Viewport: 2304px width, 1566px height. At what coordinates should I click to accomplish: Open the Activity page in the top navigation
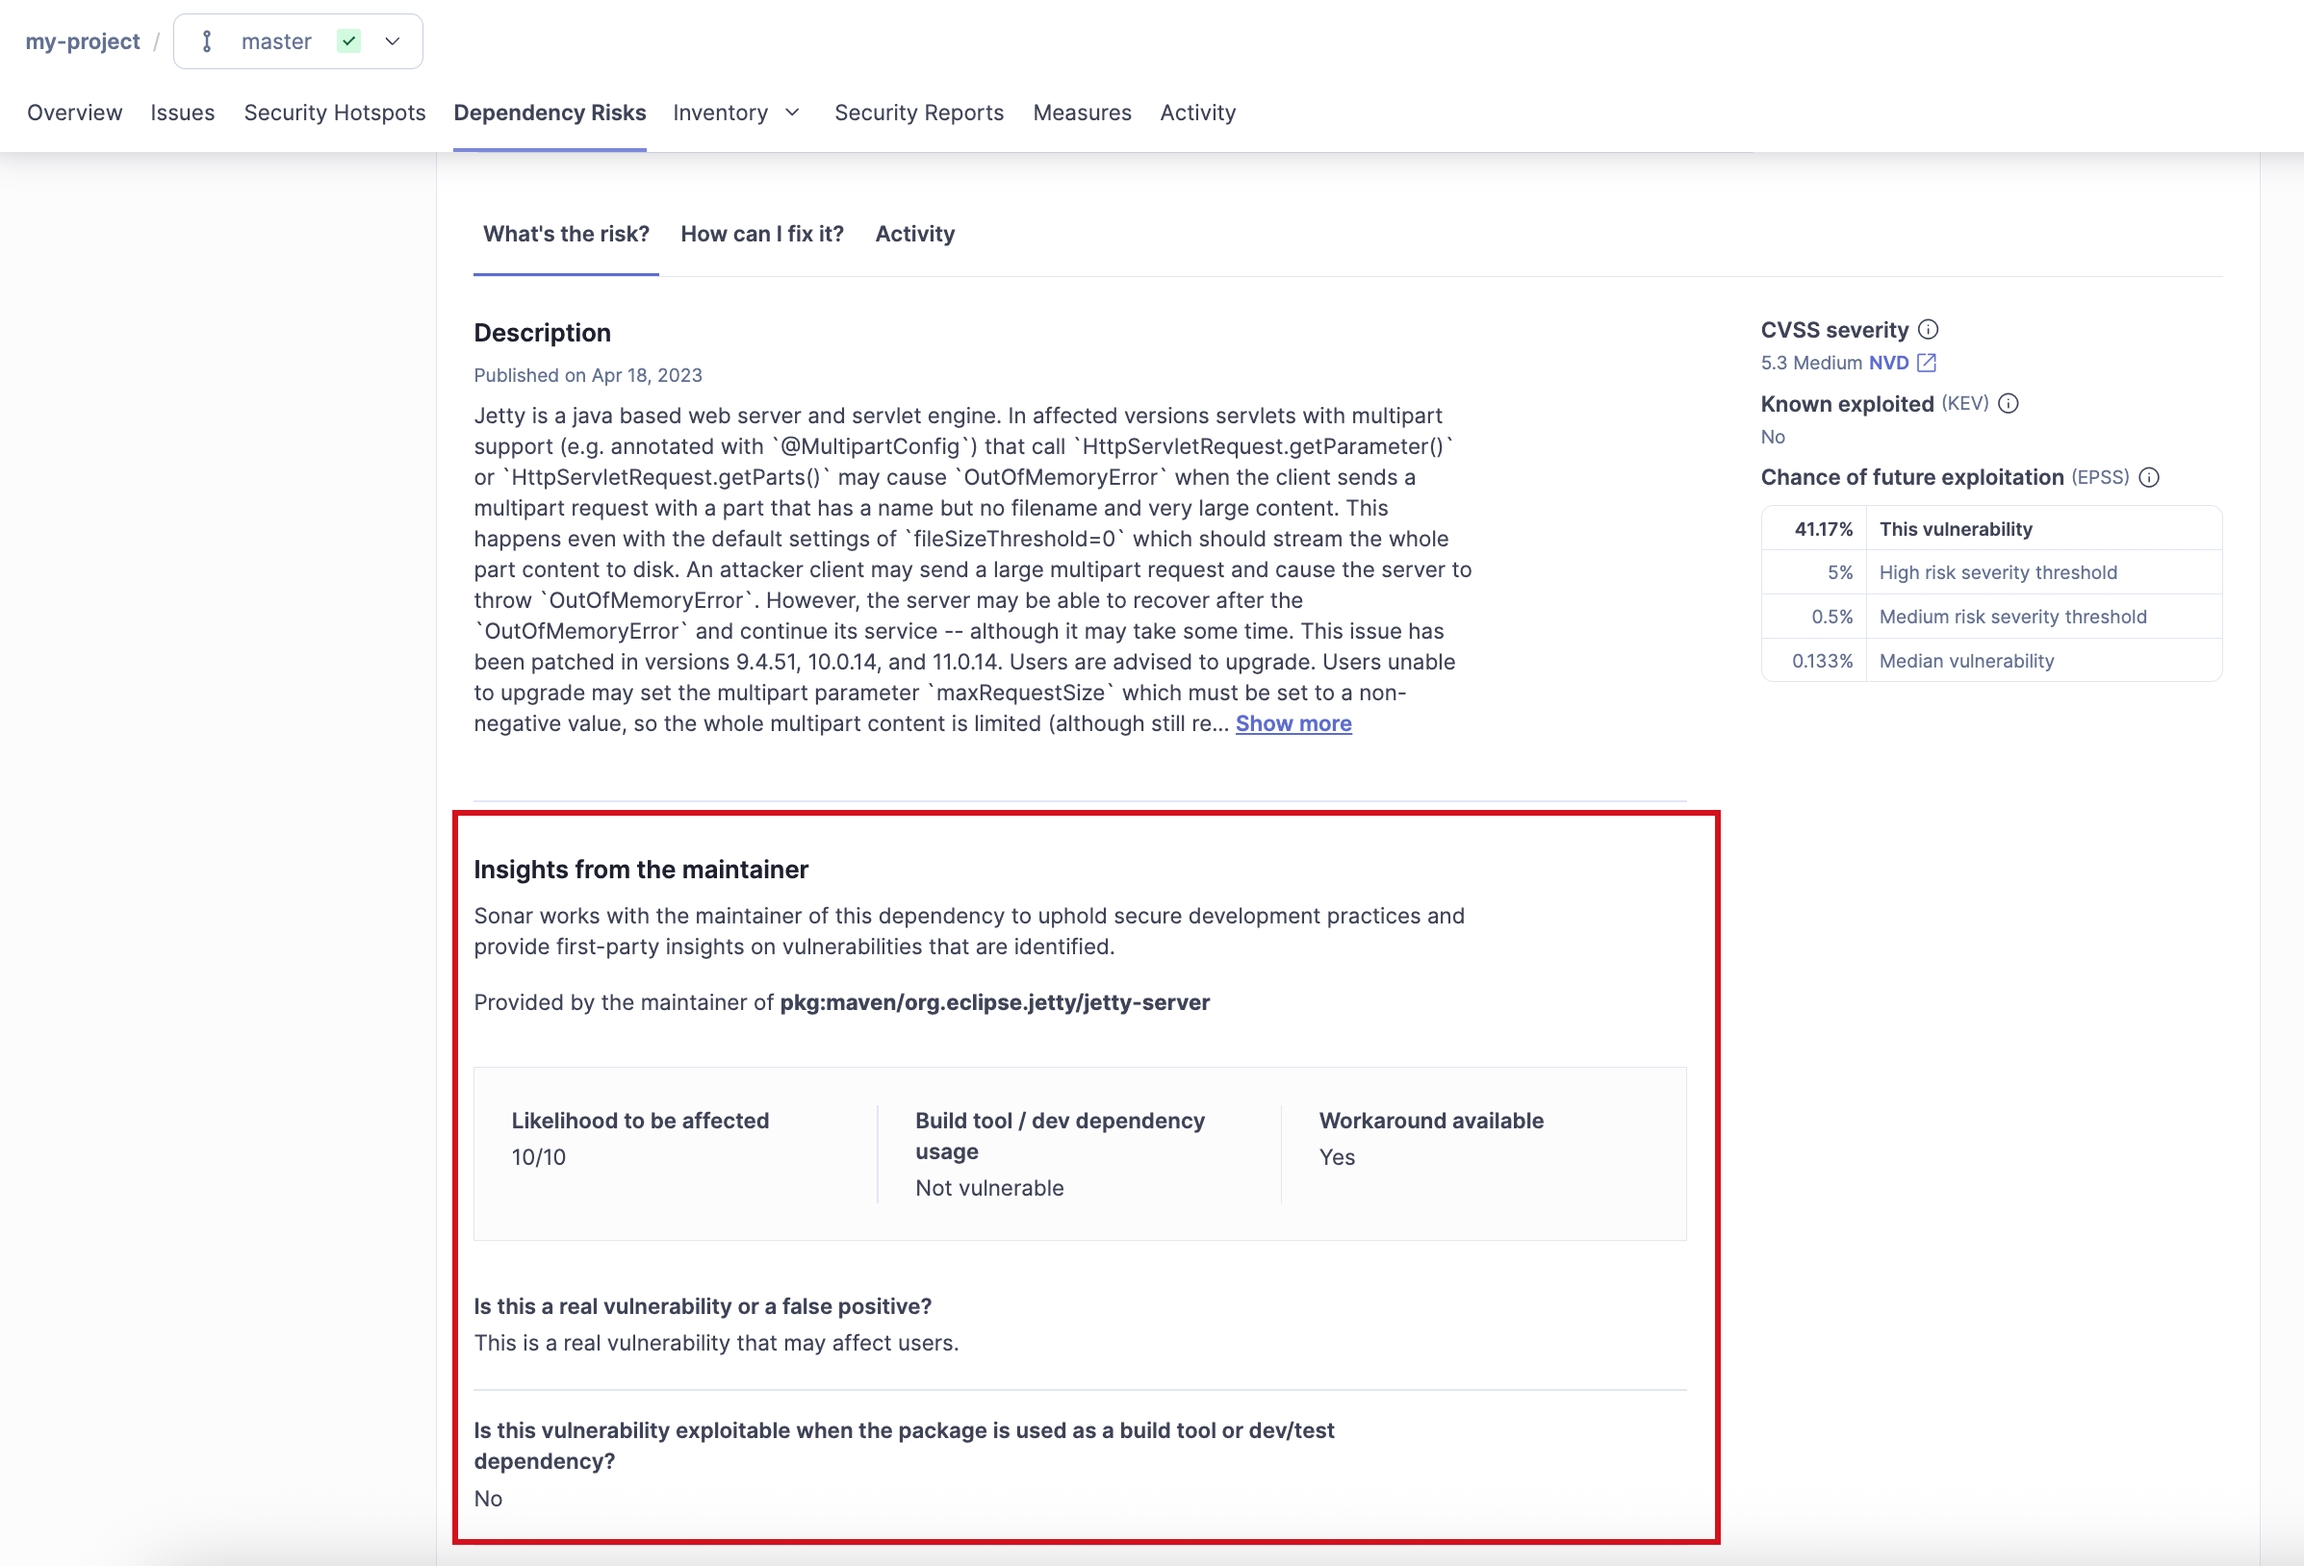pyautogui.click(x=1197, y=113)
